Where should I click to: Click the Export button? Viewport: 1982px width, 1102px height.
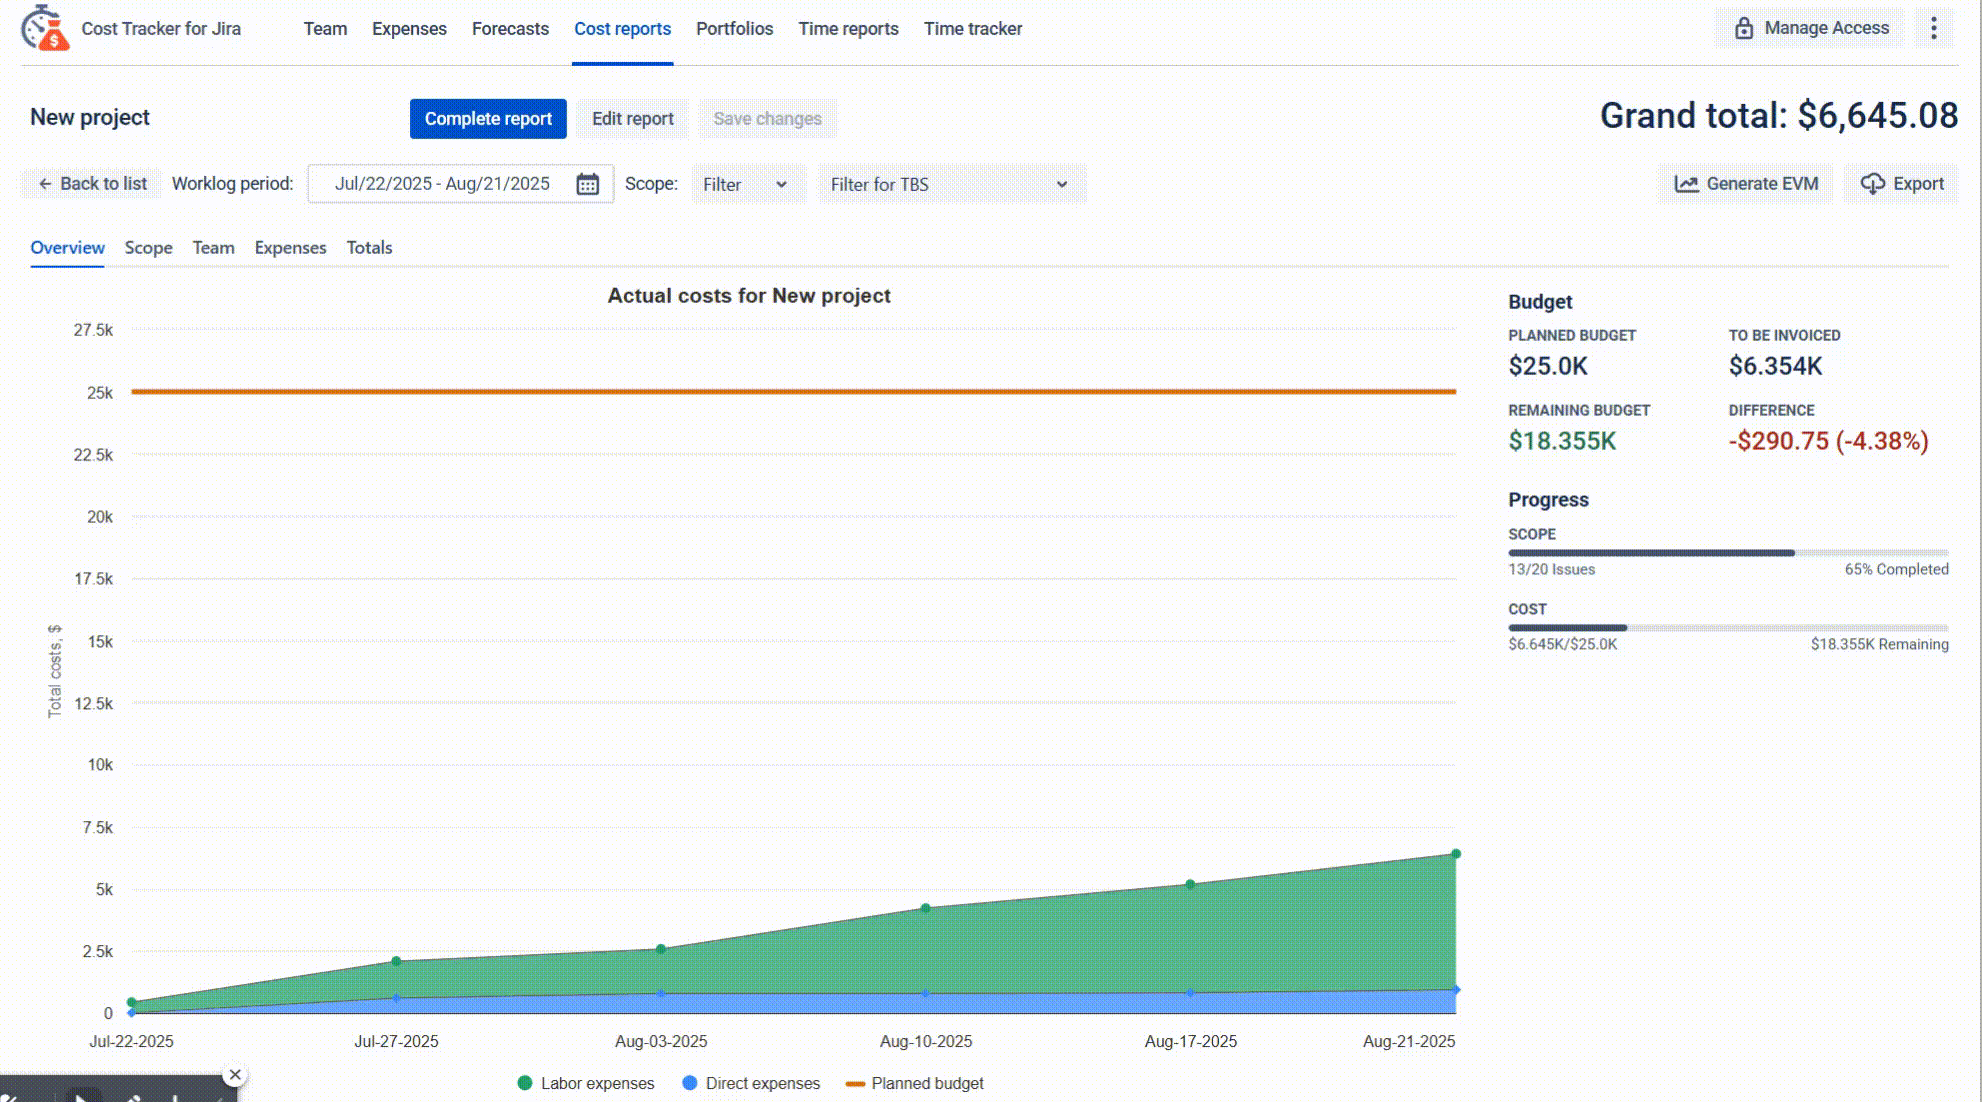click(1902, 184)
